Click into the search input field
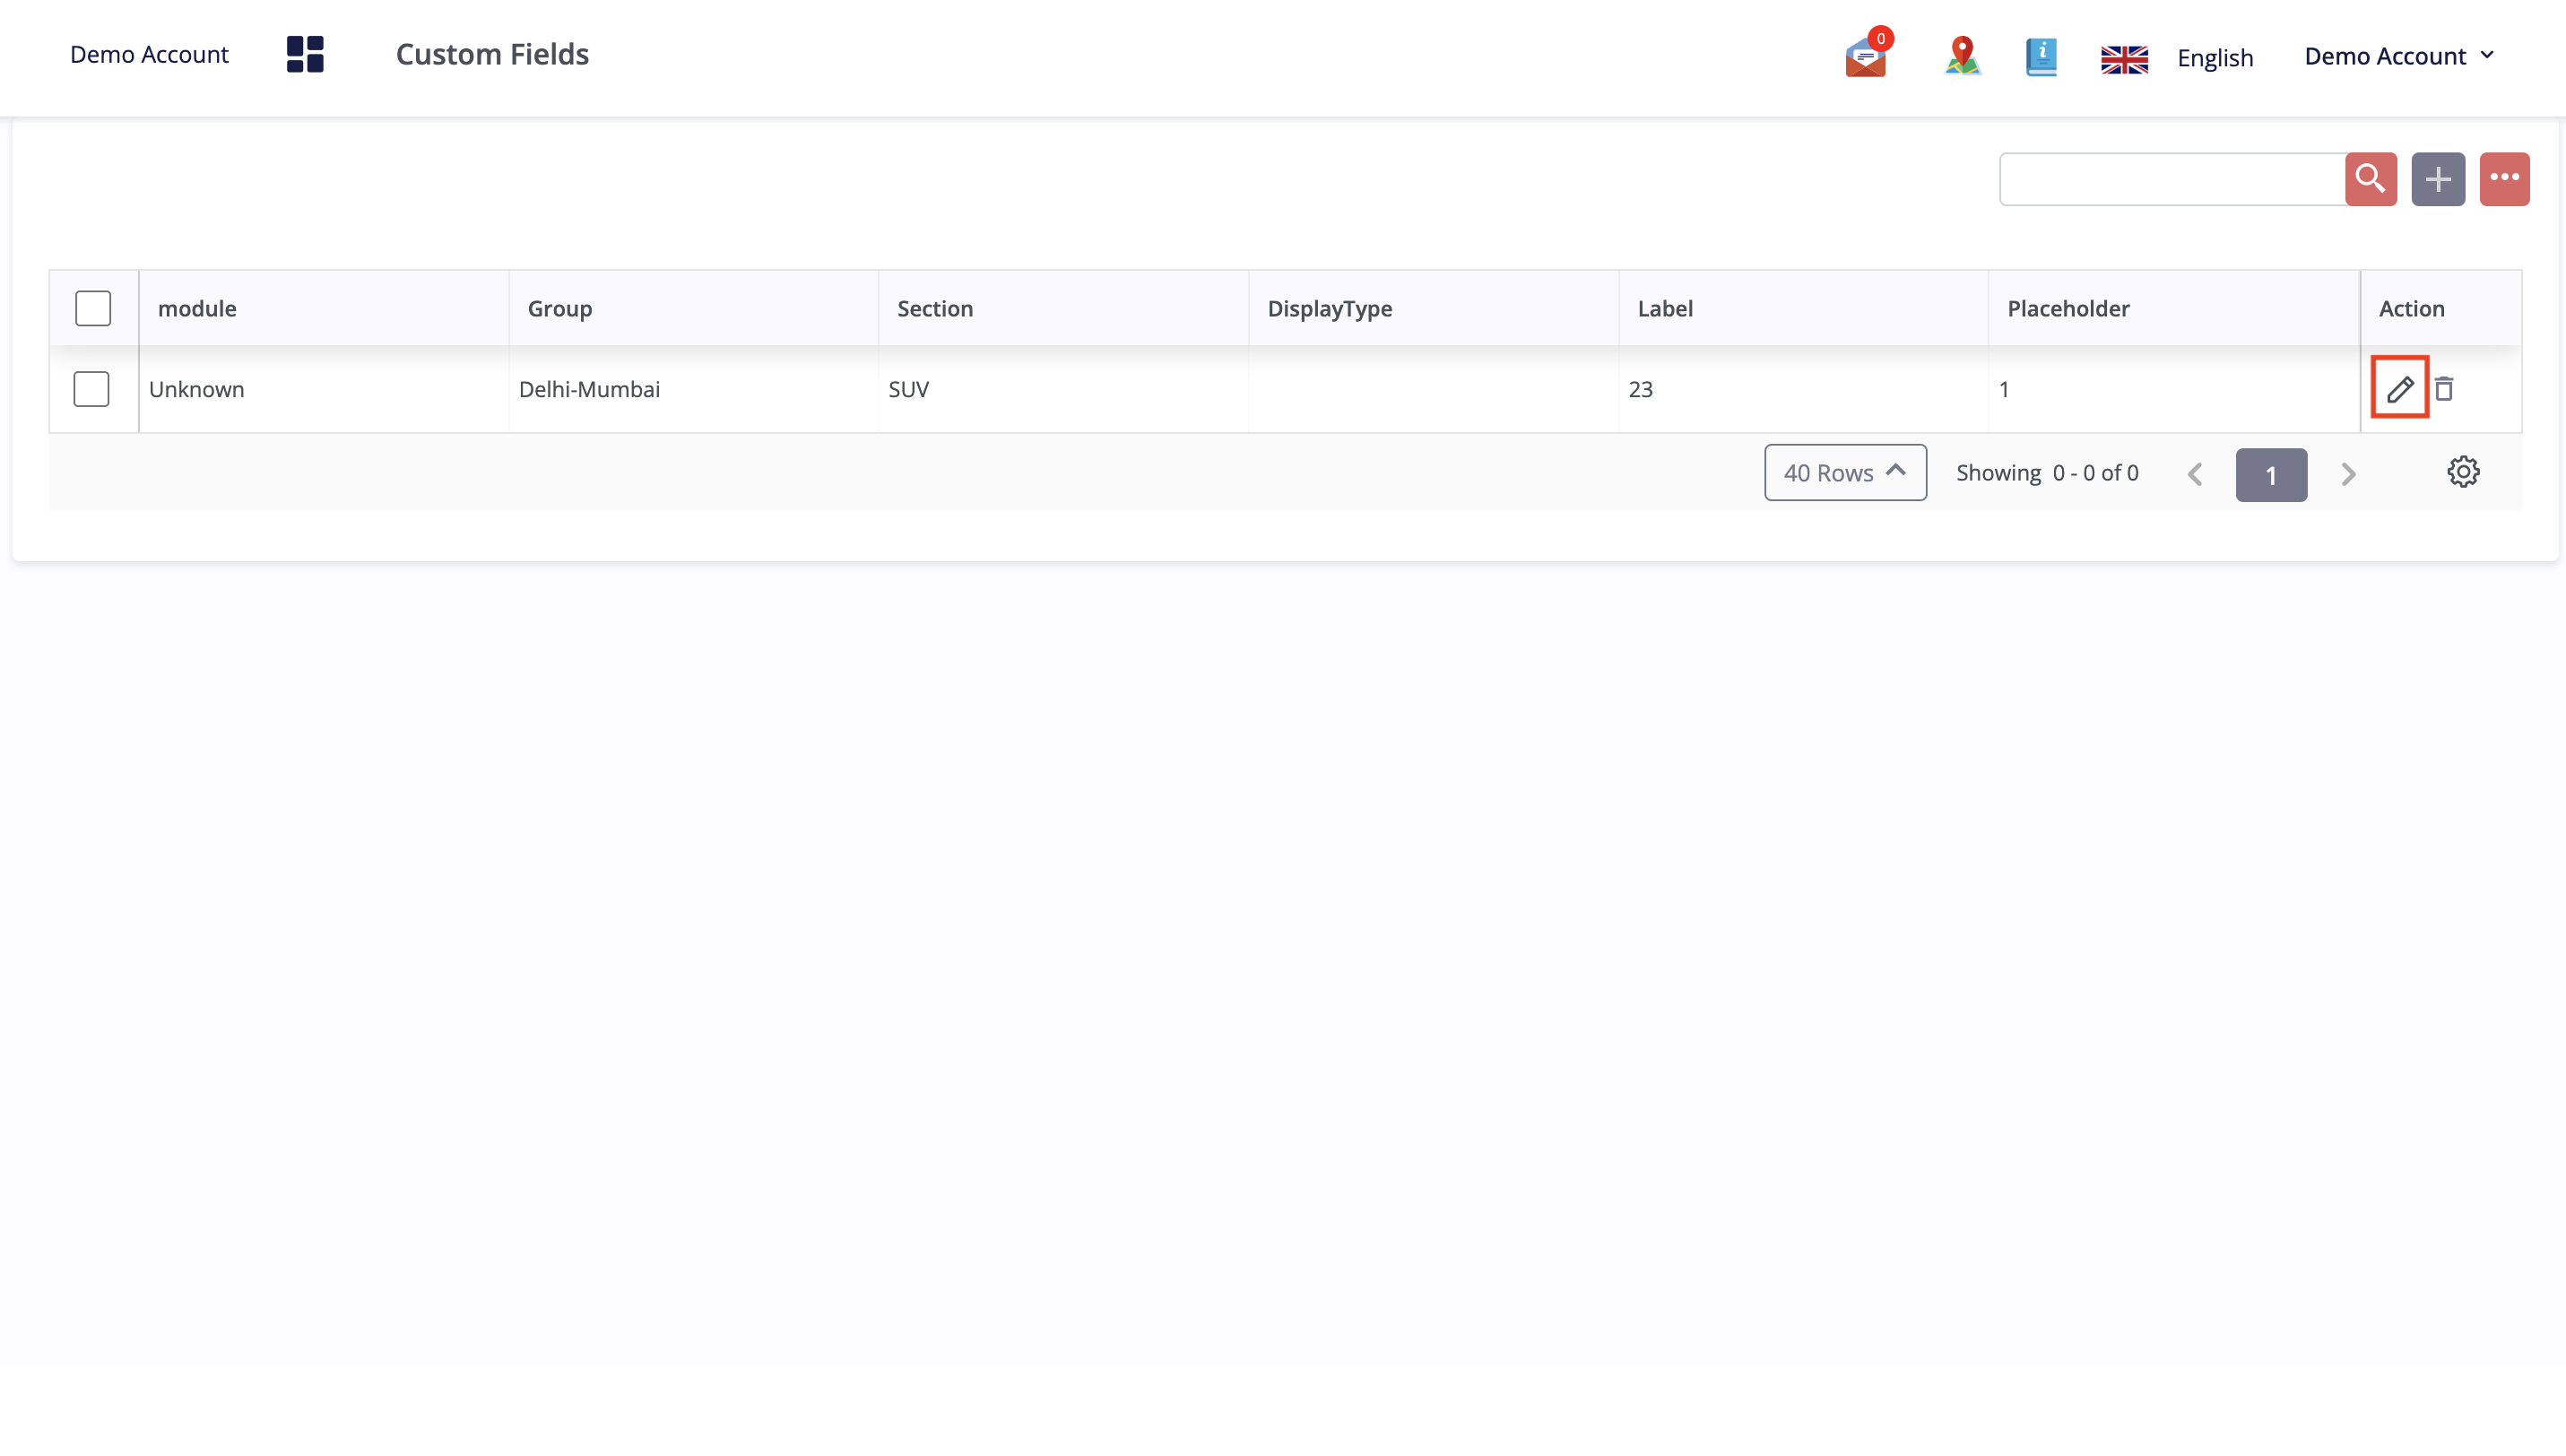This screenshot has width=2566, height=1456. (x=2171, y=179)
